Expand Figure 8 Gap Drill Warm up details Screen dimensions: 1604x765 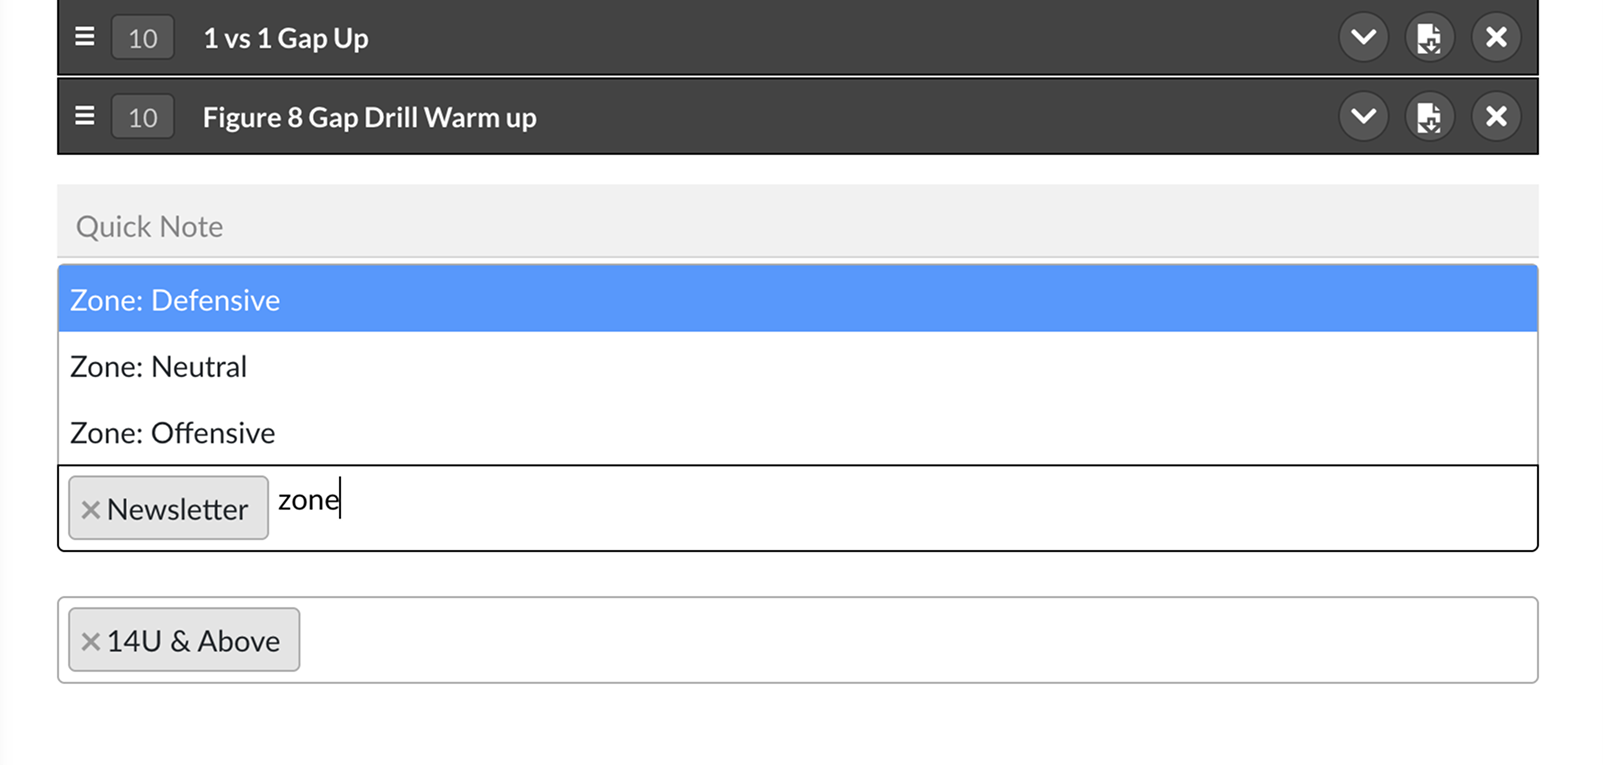coord(1363,117)
